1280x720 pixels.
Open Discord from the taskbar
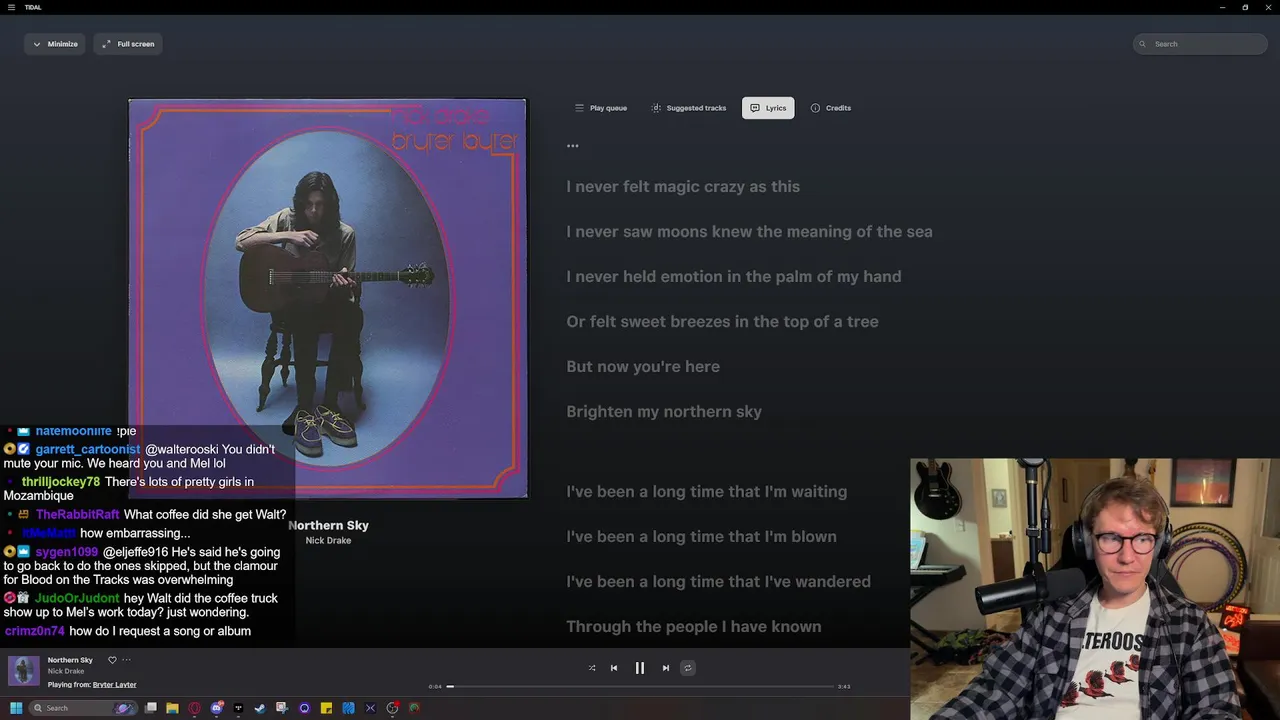[x=217, y=708]
